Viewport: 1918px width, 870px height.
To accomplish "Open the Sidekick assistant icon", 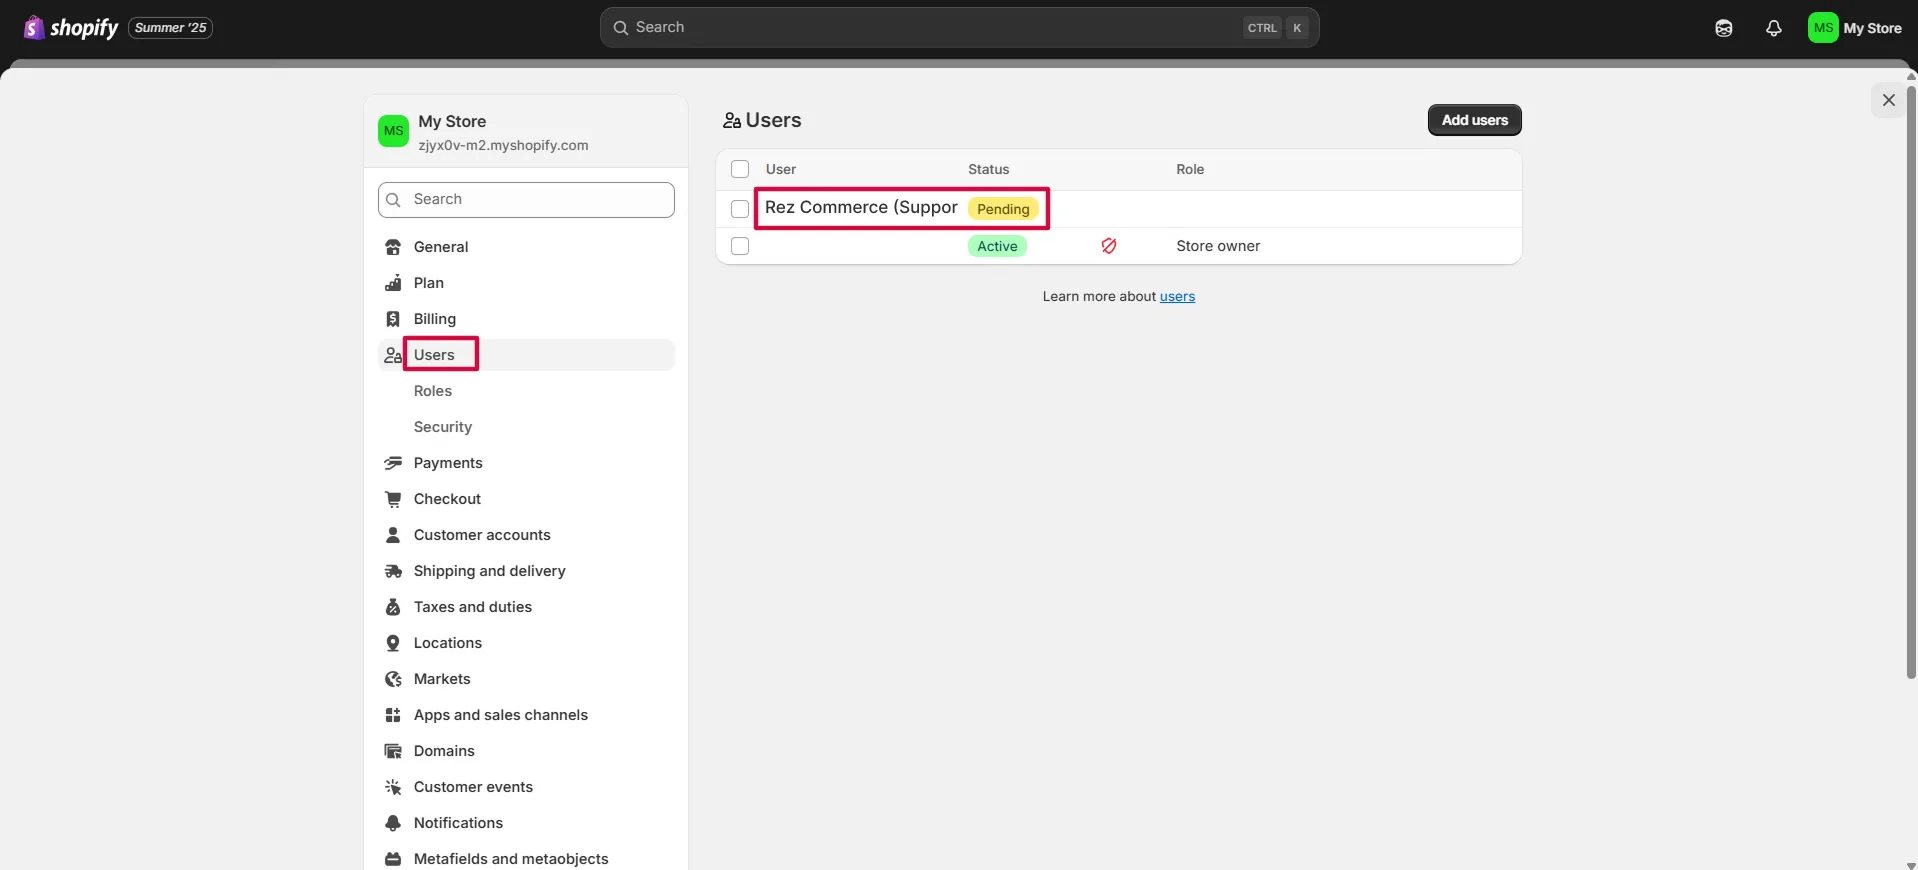I will point(1723,28).
